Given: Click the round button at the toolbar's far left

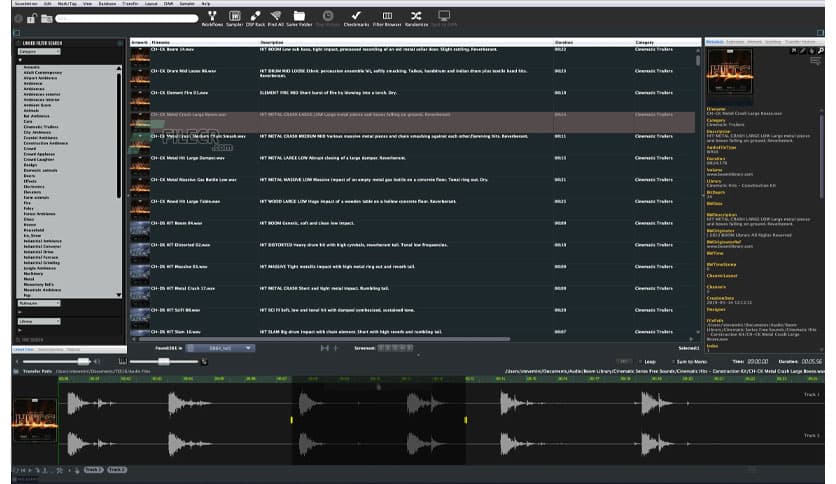Looking at the screenshot, I should (19, 19).
